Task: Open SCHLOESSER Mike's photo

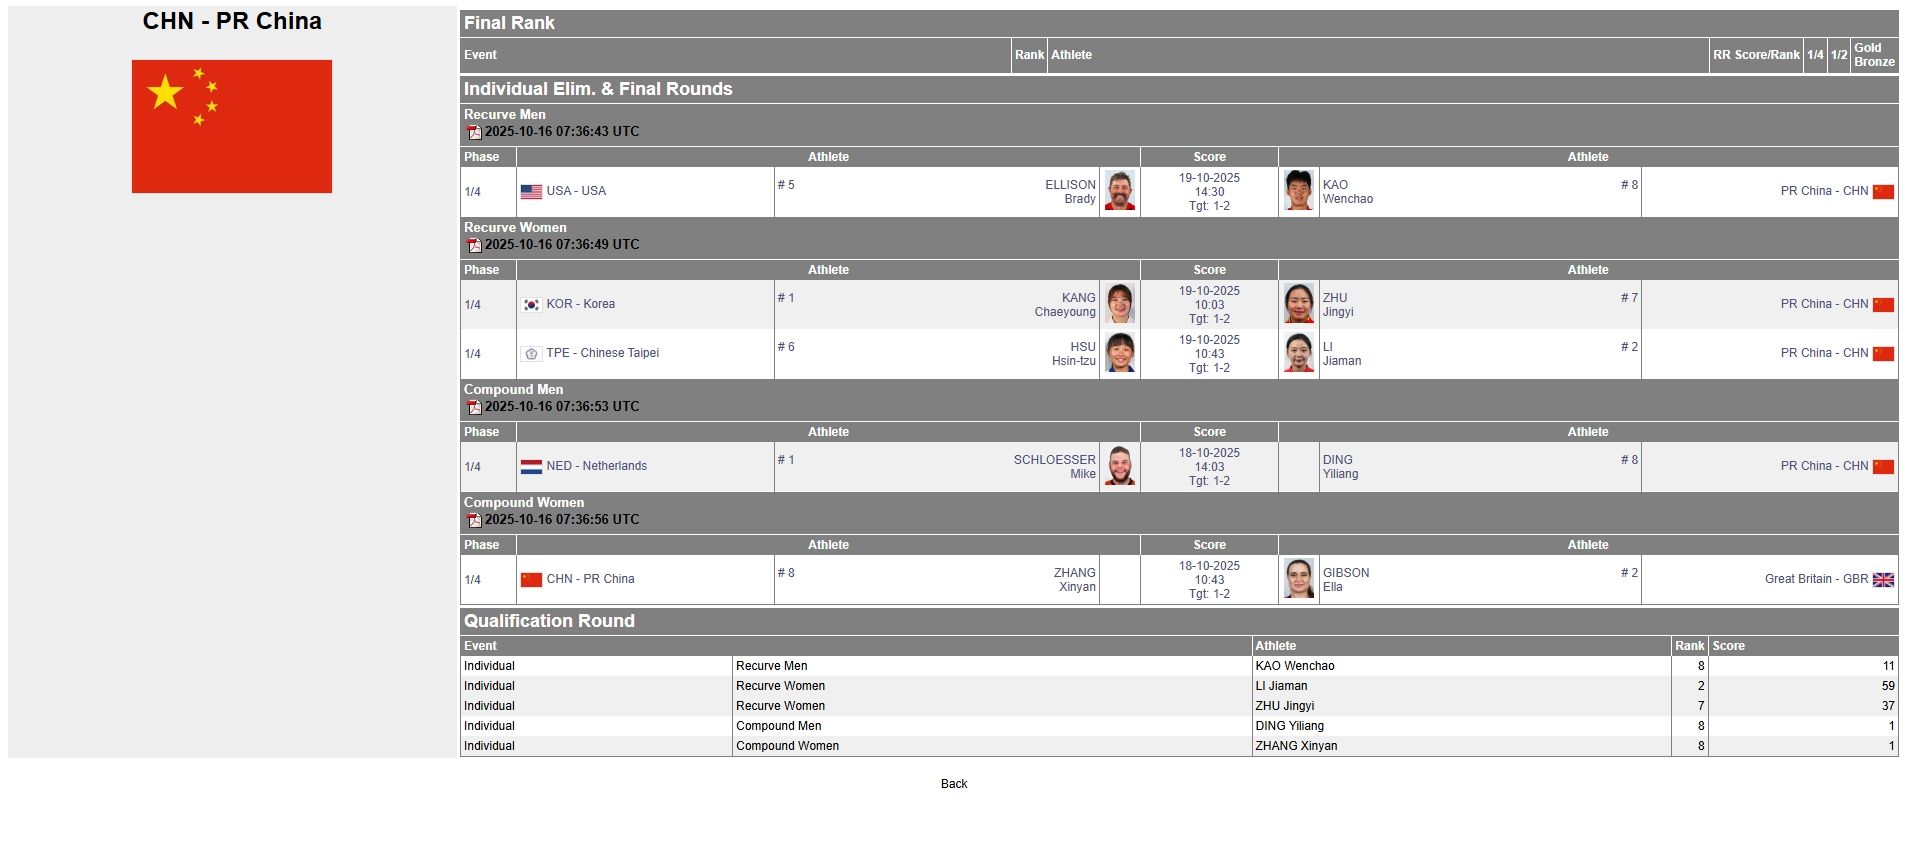Action: [x=1120, y=466]
